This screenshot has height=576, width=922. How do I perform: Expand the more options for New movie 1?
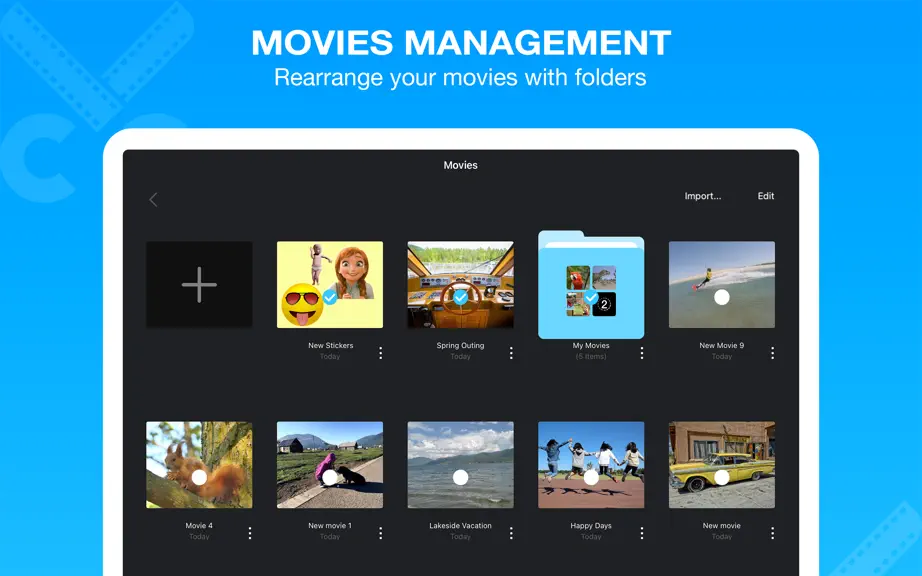(380, 533)
